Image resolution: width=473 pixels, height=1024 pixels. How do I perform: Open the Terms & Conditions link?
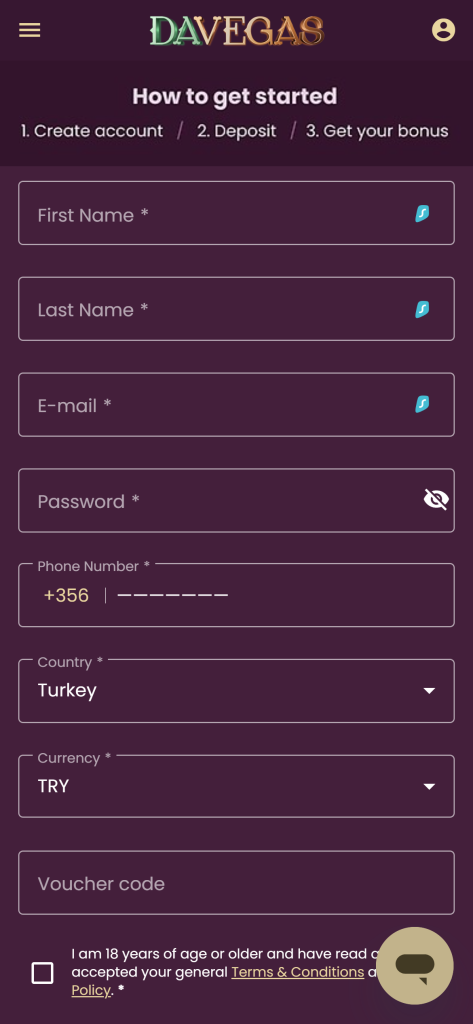click(x=297, y=972)
